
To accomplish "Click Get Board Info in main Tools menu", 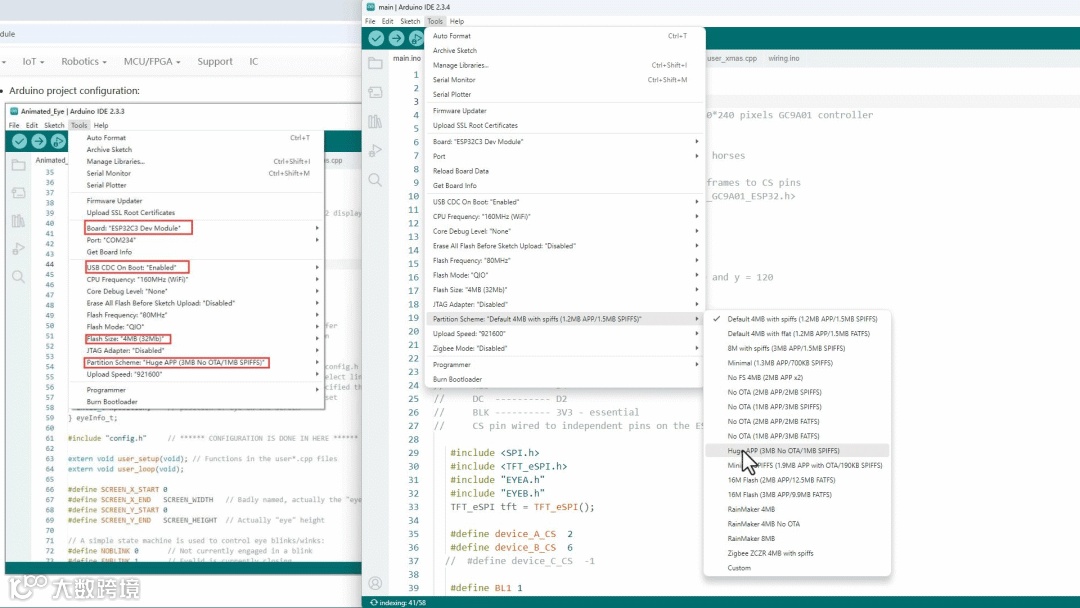I will point(565,186).
